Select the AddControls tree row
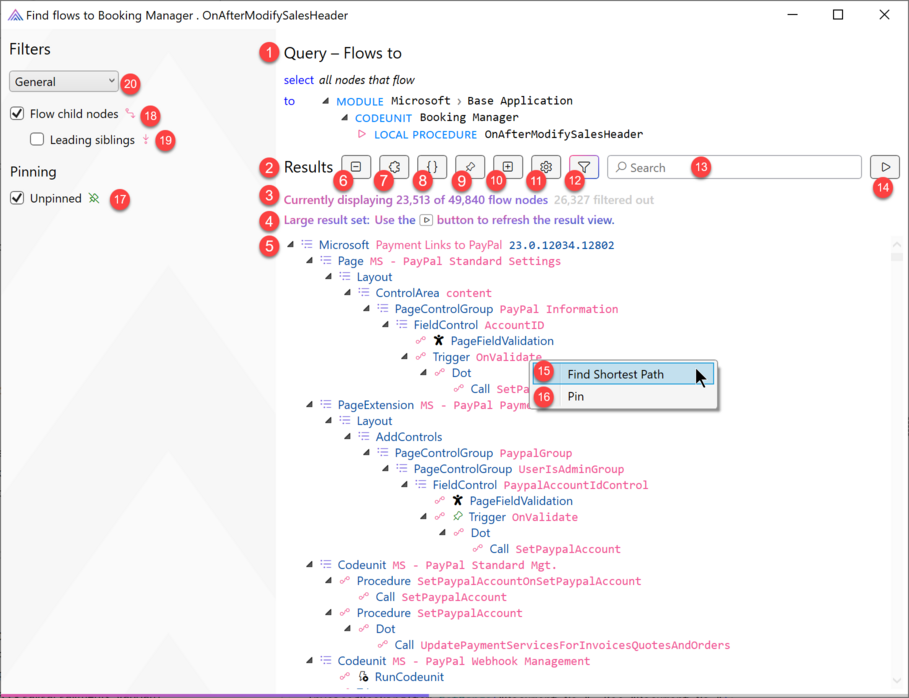Viewport: 909px width, 698px height. 399,437
